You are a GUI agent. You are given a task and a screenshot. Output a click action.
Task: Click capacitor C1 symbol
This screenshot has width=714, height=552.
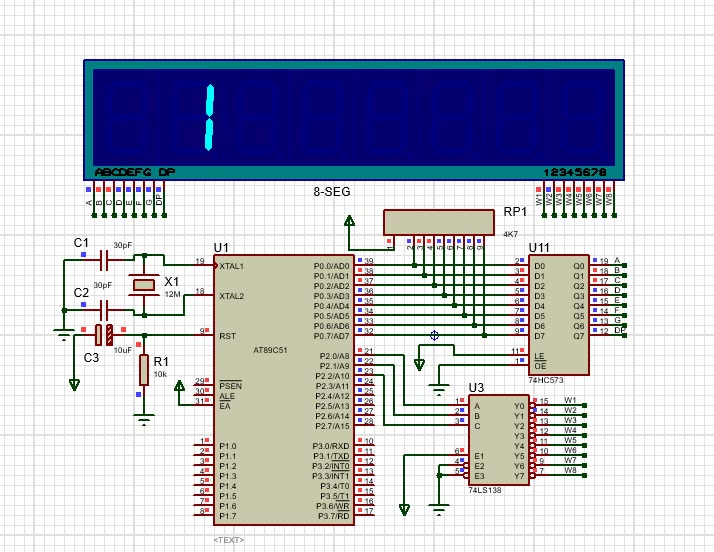click(x=102, y=259)
